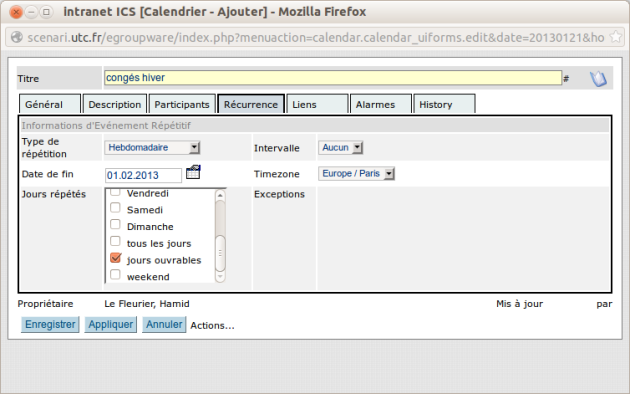Screen dimensions: 630x394
Task: Enable the weekend checkbox
Action: 115,275
